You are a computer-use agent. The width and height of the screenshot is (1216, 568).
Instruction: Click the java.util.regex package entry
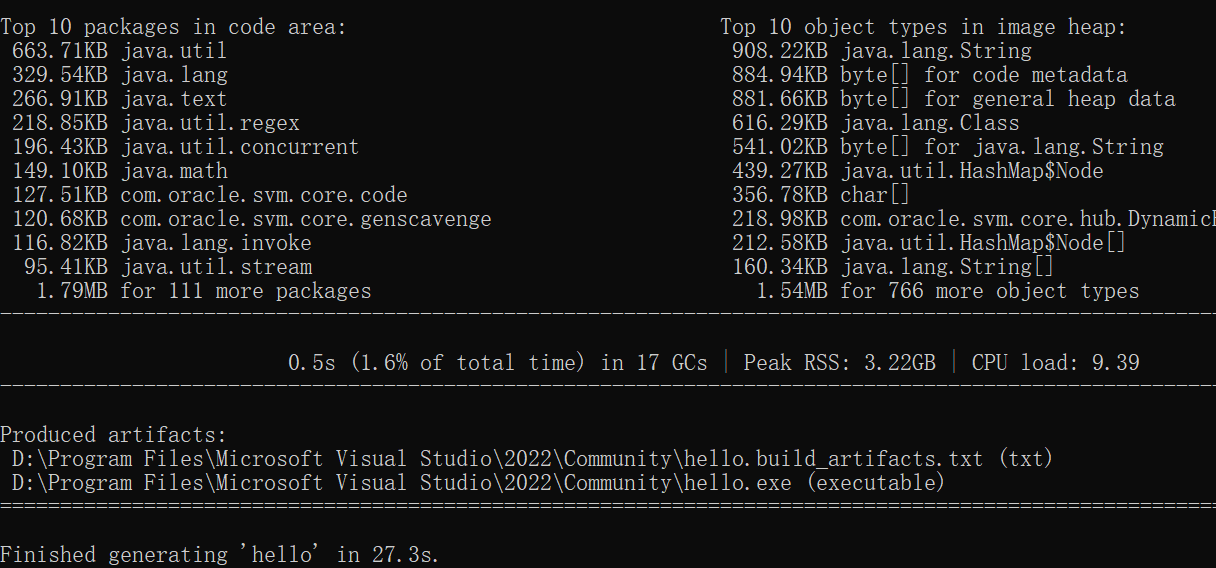210,123
